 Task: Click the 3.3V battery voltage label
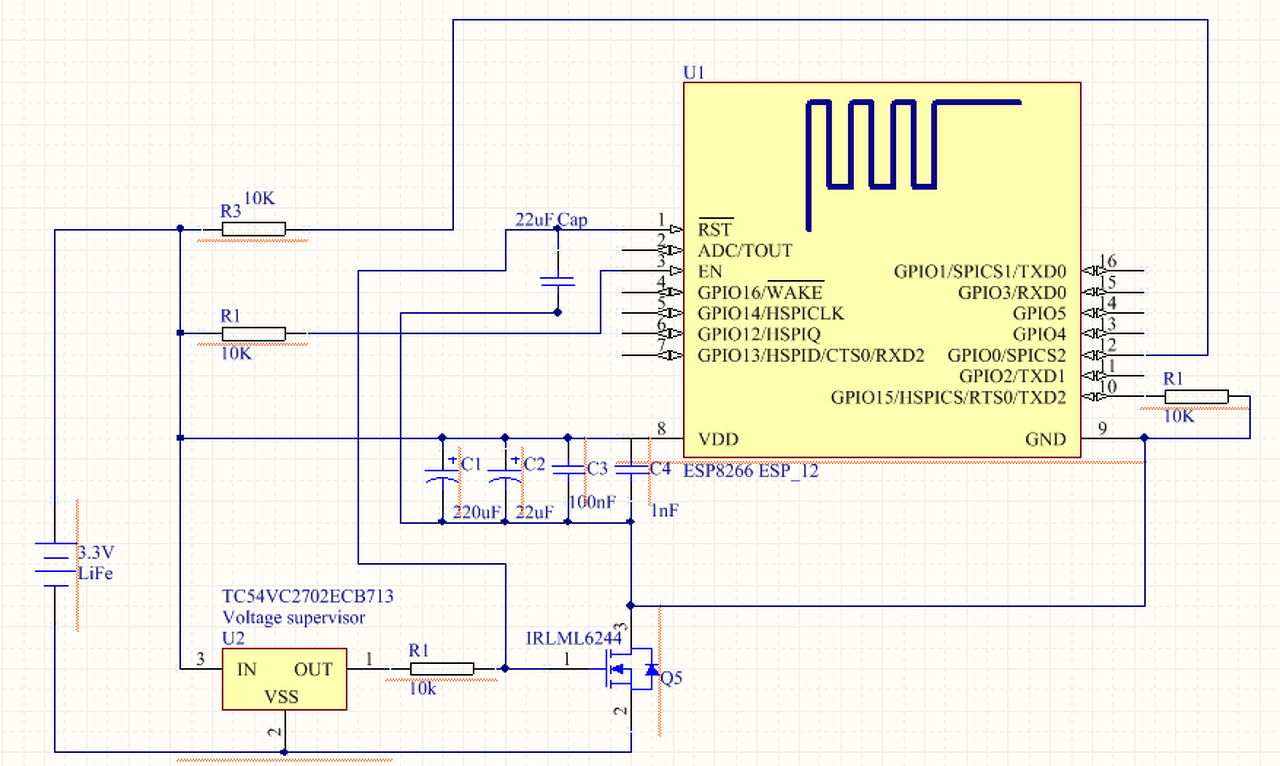point(95,552)
